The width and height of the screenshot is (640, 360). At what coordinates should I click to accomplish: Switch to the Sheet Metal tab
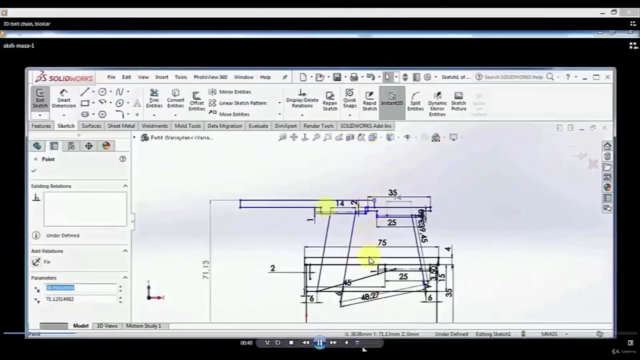pyautogui.click(x=121, y=126)
